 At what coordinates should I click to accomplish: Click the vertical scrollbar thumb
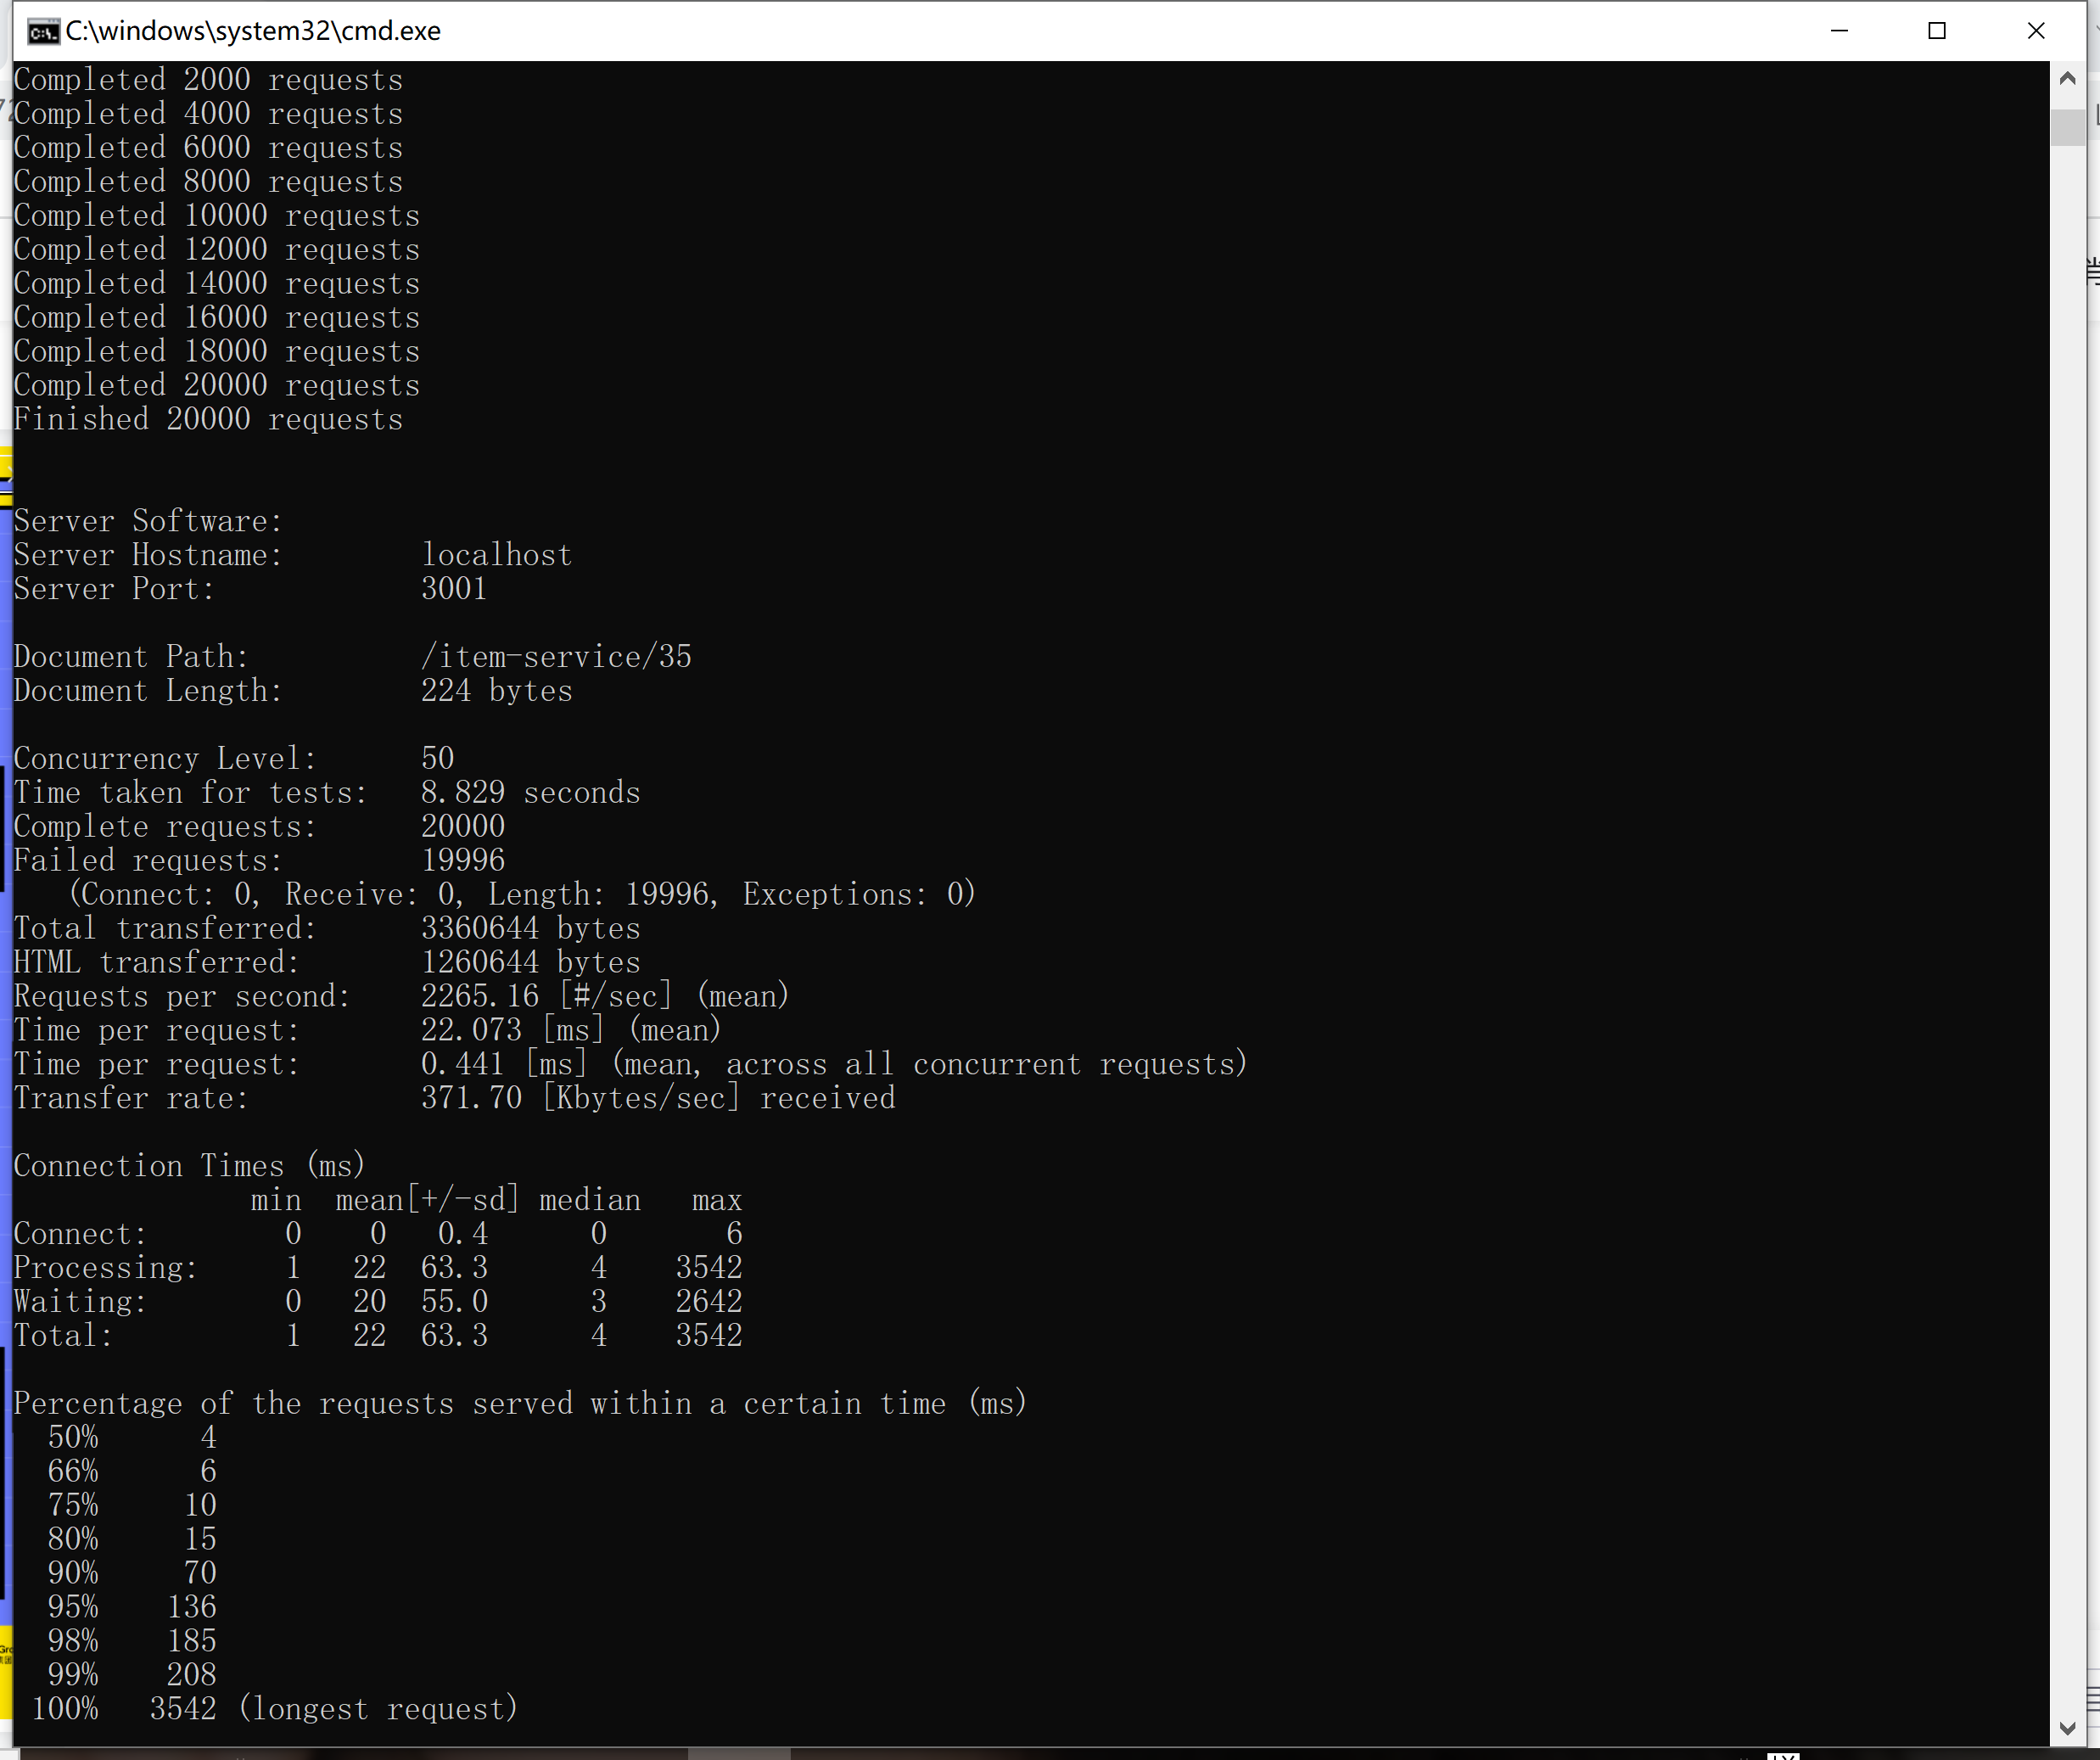[2067, 128]
